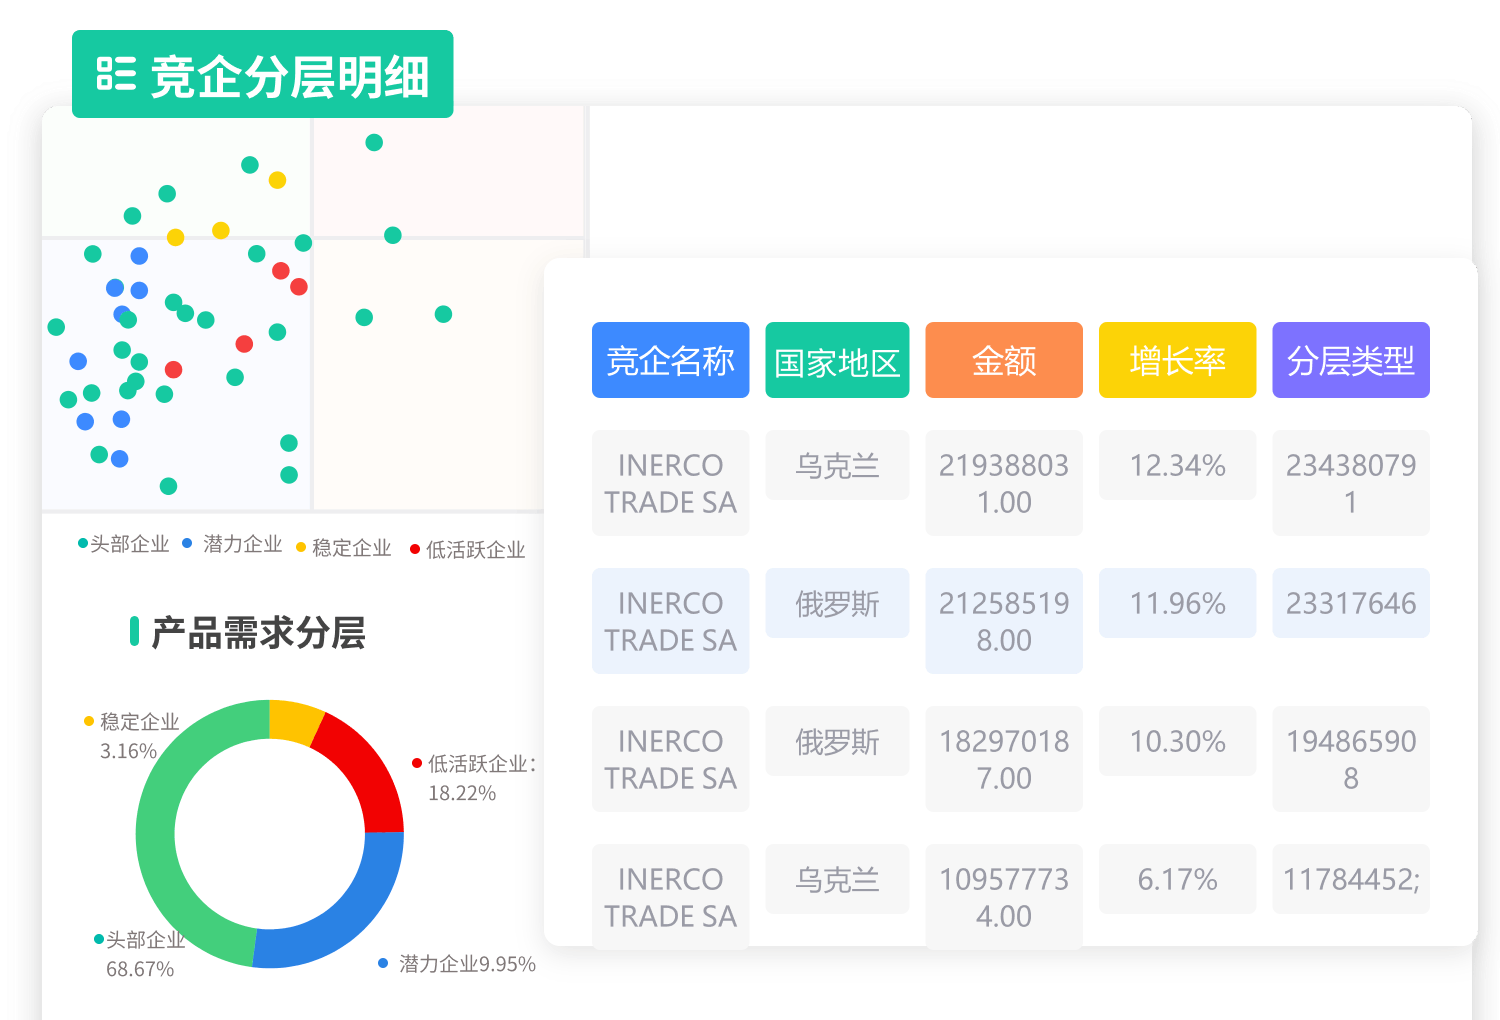Click amount cell 182970187.00
The height and width of the screenshot is (1020, 1500).
tap(1004, 759)
